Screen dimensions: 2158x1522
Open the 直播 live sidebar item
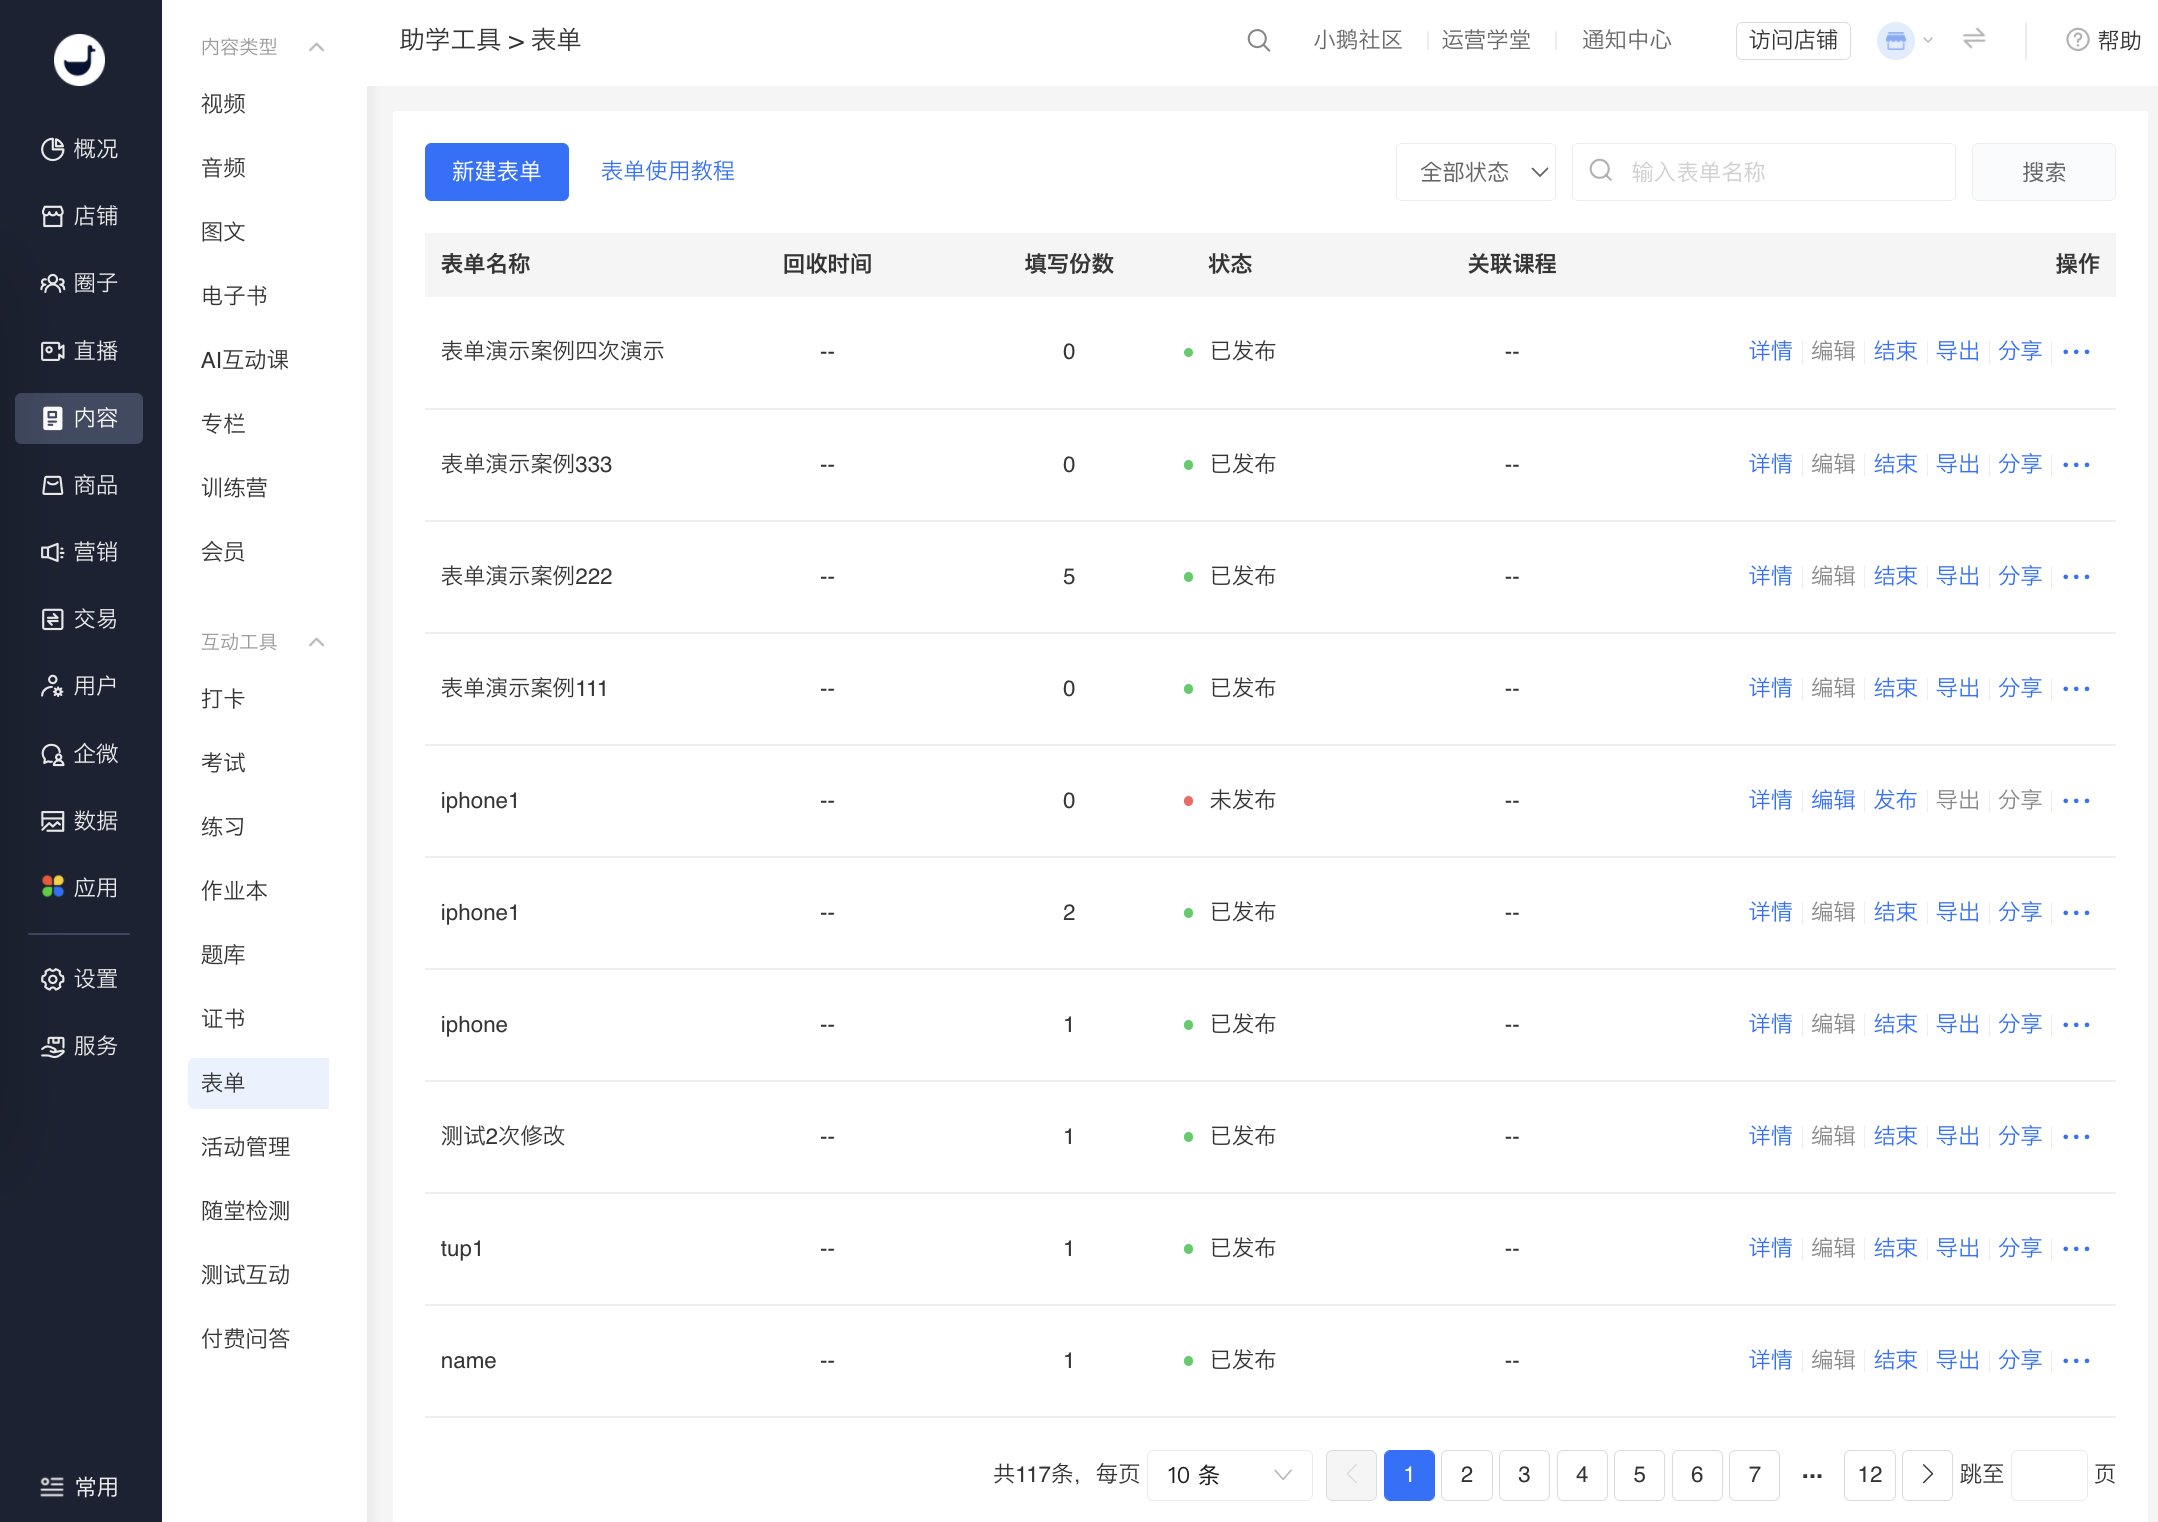pyautogui.click(x=79, y=351)
